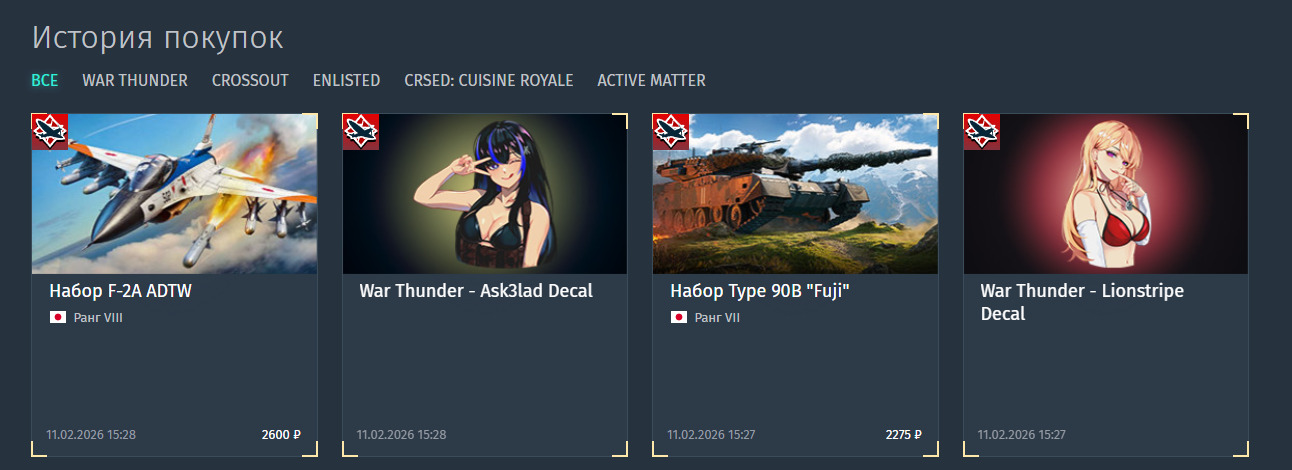Open the Lionstripe blonde decal image
Viewport: 1292px width, 470px height.
[1106, 194]
